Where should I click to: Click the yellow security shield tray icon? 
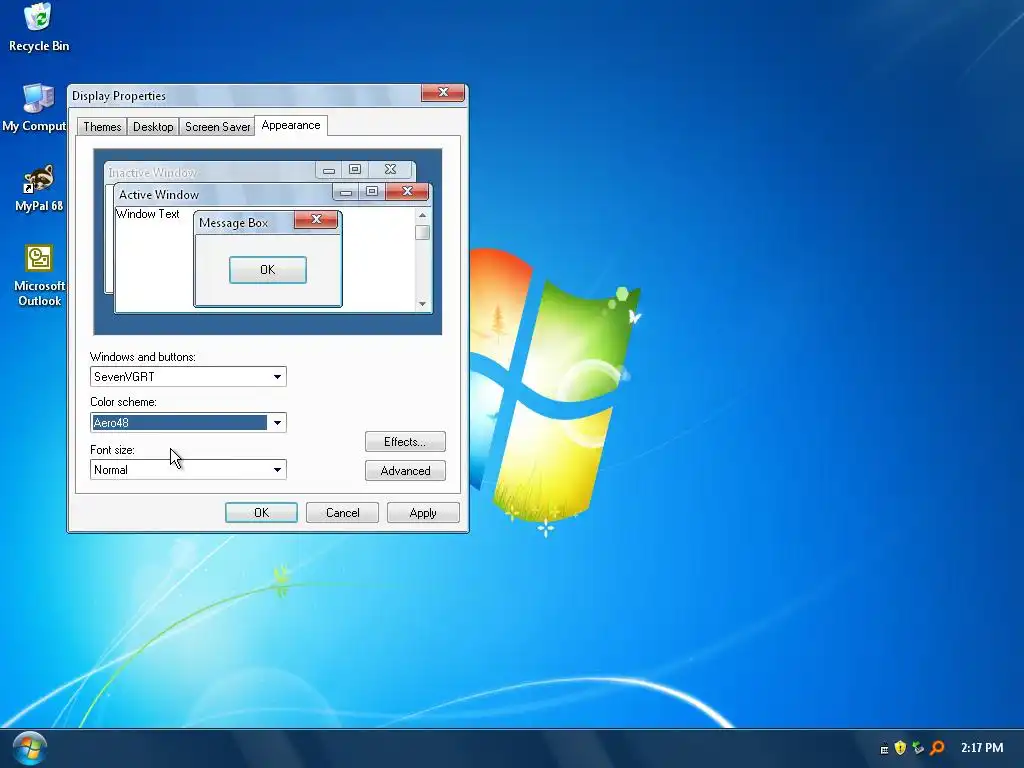click(901, 748)
